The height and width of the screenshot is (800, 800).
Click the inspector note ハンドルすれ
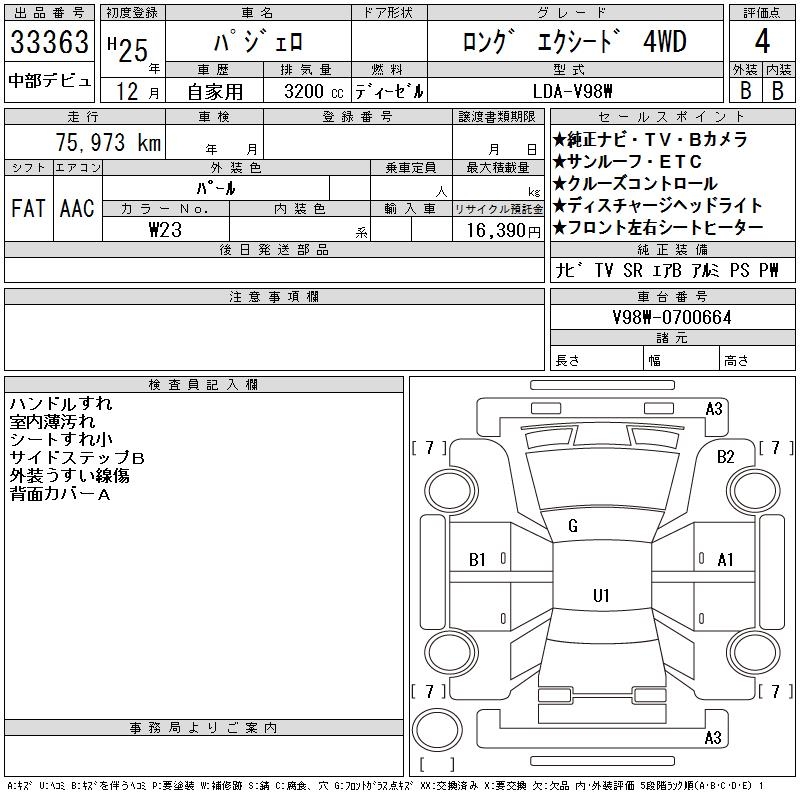click(61, 404)
